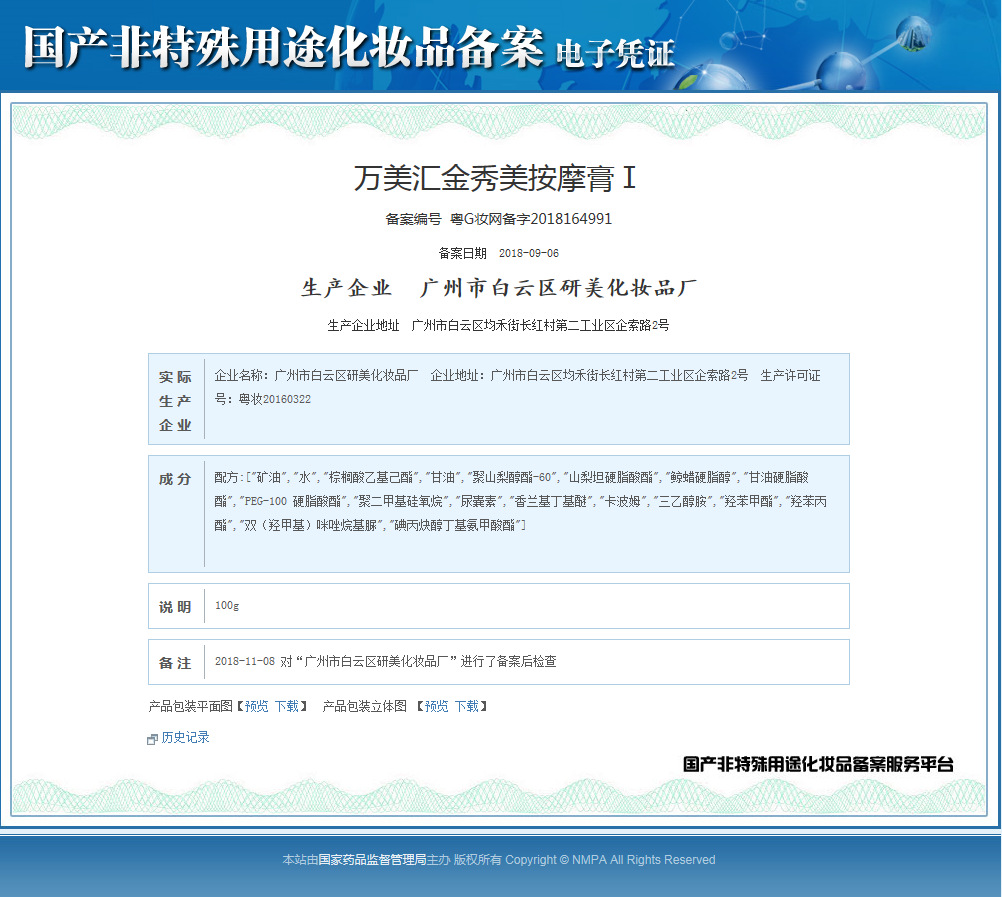Image resolution: width=1002 pixels, height=897 pixels.
Task: Click the 成分 section label
Action: point(175,479)
